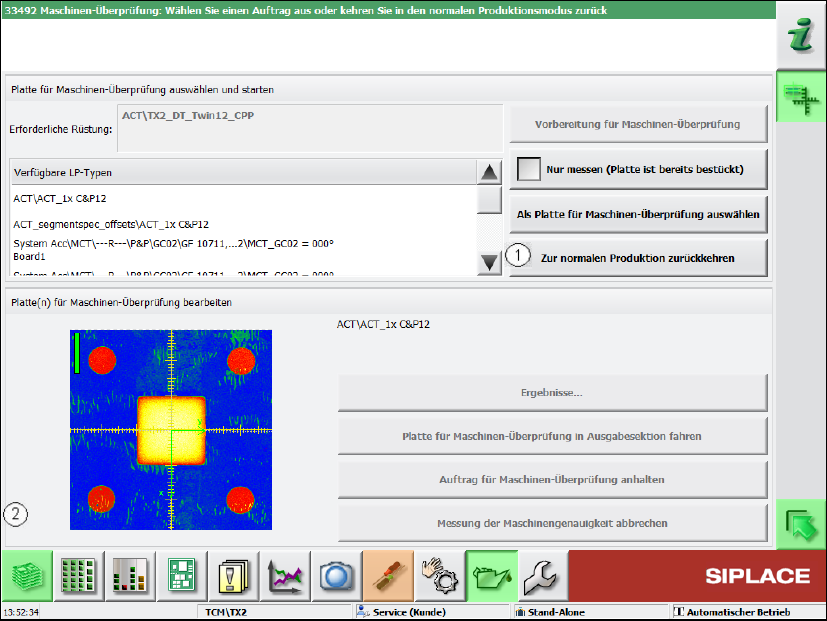Select 'ACT_segmentspec_offsets\ACT_1x C&P12' row
The width and height of the screenshot is (827, 621).
pos(243,224)
